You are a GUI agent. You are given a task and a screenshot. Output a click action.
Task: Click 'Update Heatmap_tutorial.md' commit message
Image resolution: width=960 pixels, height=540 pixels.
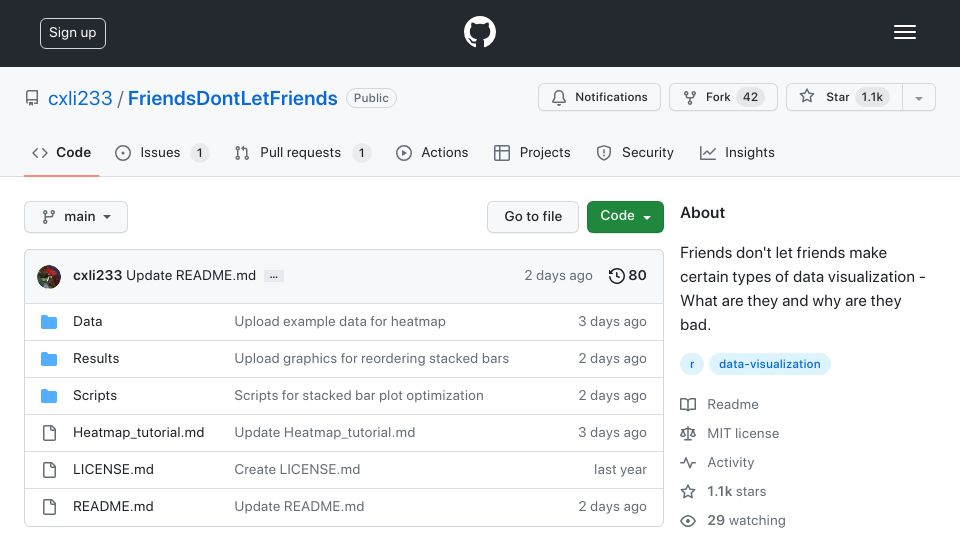click(x=324, y=433)
